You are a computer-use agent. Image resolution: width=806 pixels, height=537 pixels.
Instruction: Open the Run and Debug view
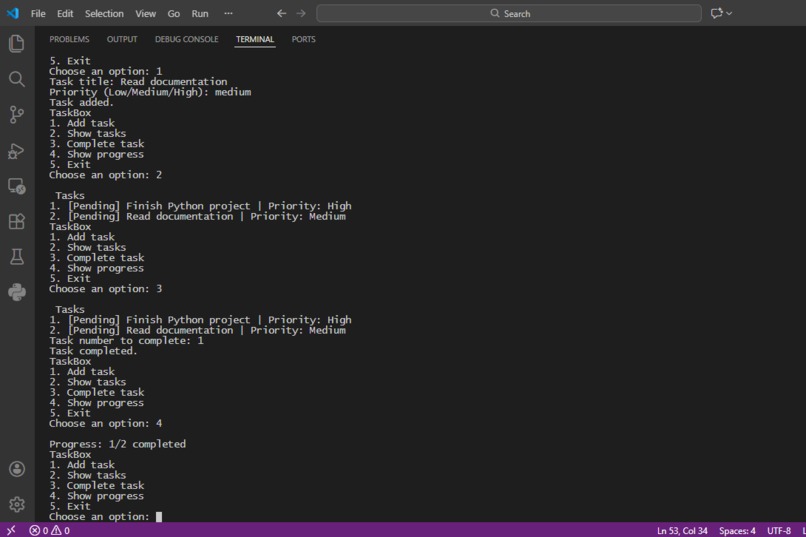(x=16, y=151)
